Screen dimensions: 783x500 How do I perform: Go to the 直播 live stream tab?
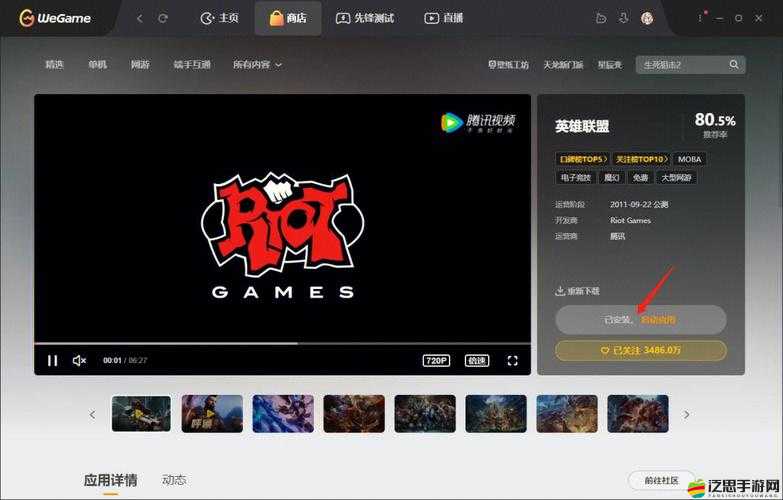pyautogui.click(x=443, y=18)
